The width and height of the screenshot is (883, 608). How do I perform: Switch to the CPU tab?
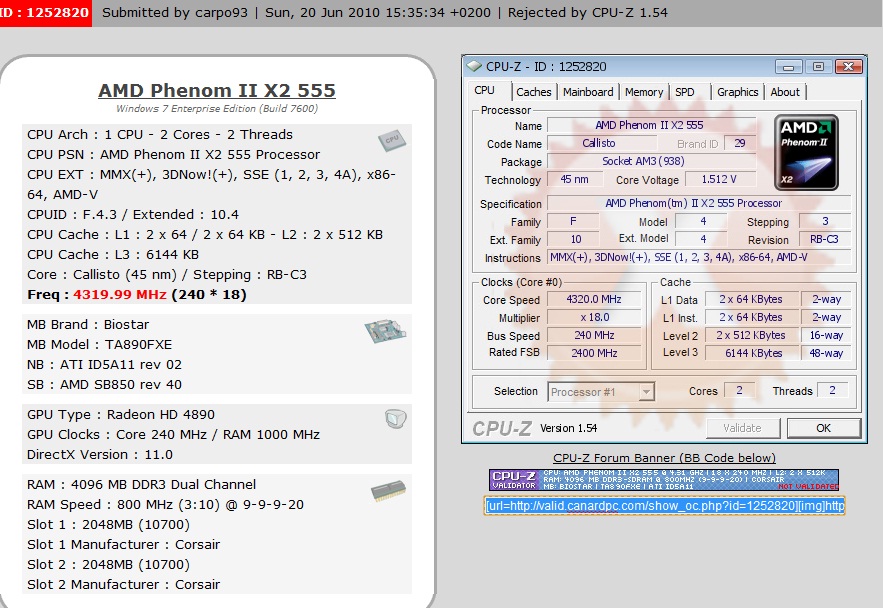[484, 91]
